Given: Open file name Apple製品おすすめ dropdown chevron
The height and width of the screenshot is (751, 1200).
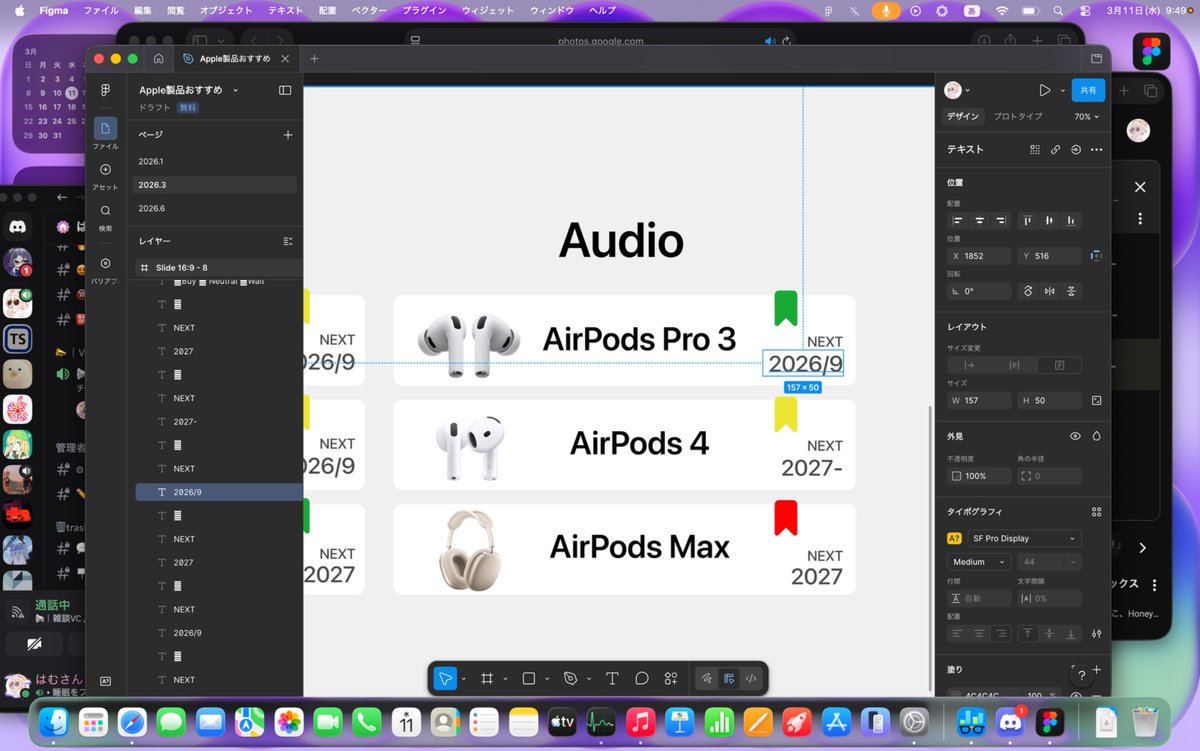Looking at the screenshot, I should click(x=235, y=90).
